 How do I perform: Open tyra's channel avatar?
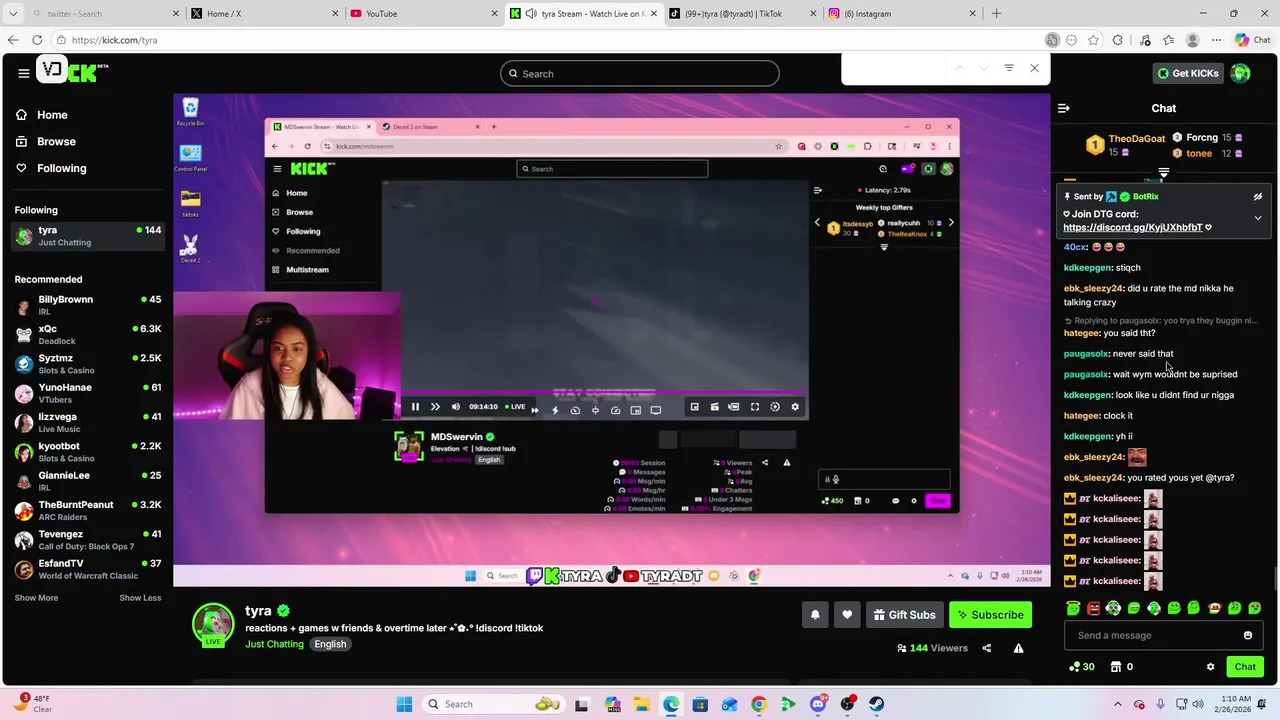click(x=213, y=624)
